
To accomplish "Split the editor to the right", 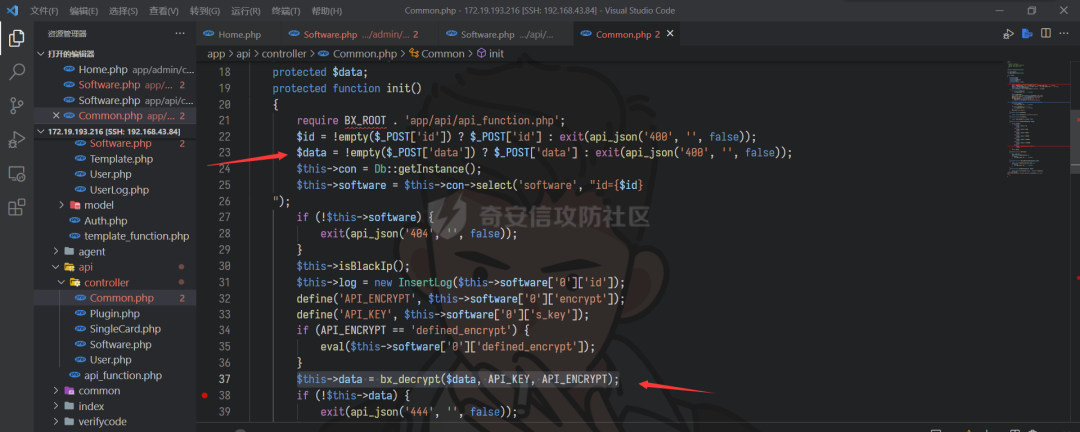I will (x=1046, y=34).
